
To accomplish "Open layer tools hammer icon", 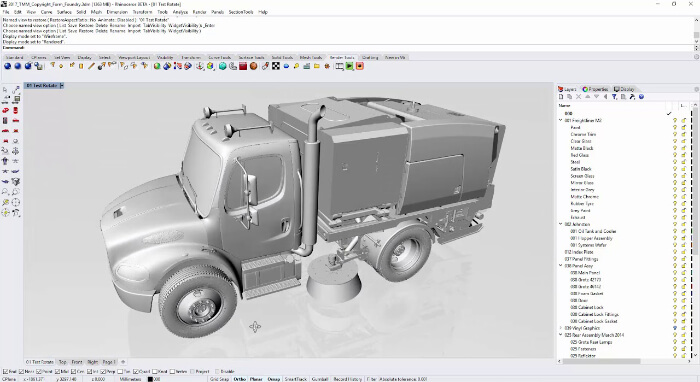I will pos(632,97).
